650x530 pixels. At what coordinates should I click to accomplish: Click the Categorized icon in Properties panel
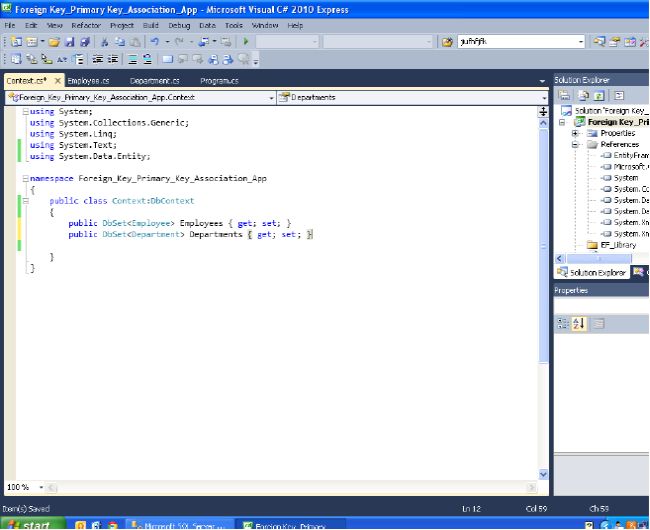tap(564, 323)
